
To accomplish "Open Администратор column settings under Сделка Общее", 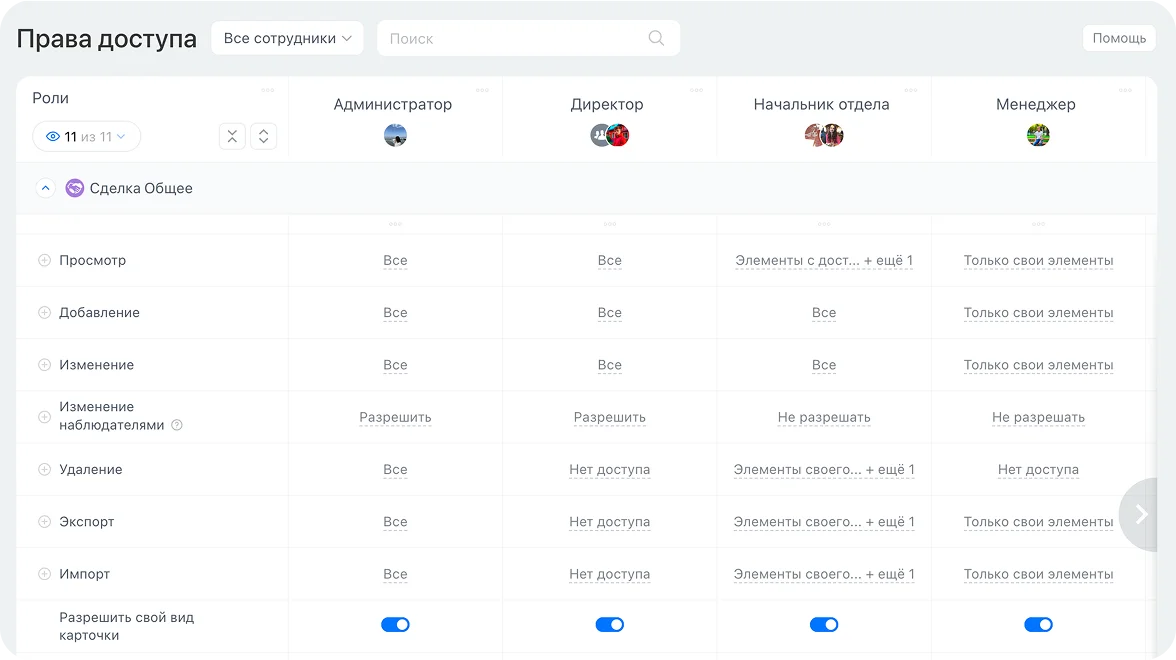I will (395, 224).
